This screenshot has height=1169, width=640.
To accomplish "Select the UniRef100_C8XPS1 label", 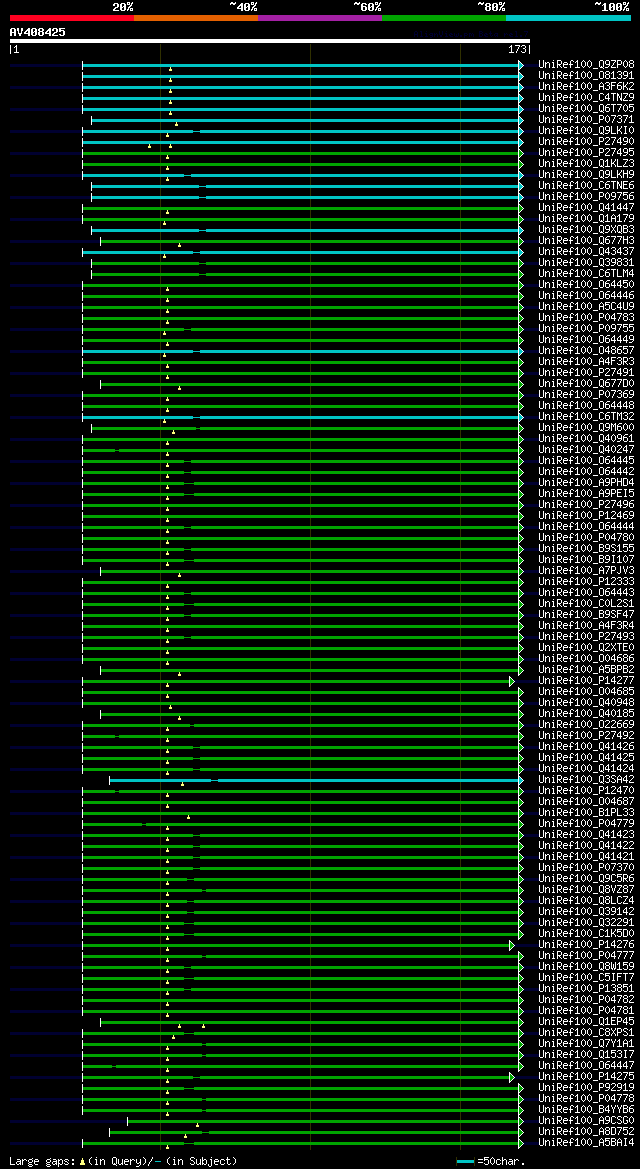I will tap(586, 1033).
